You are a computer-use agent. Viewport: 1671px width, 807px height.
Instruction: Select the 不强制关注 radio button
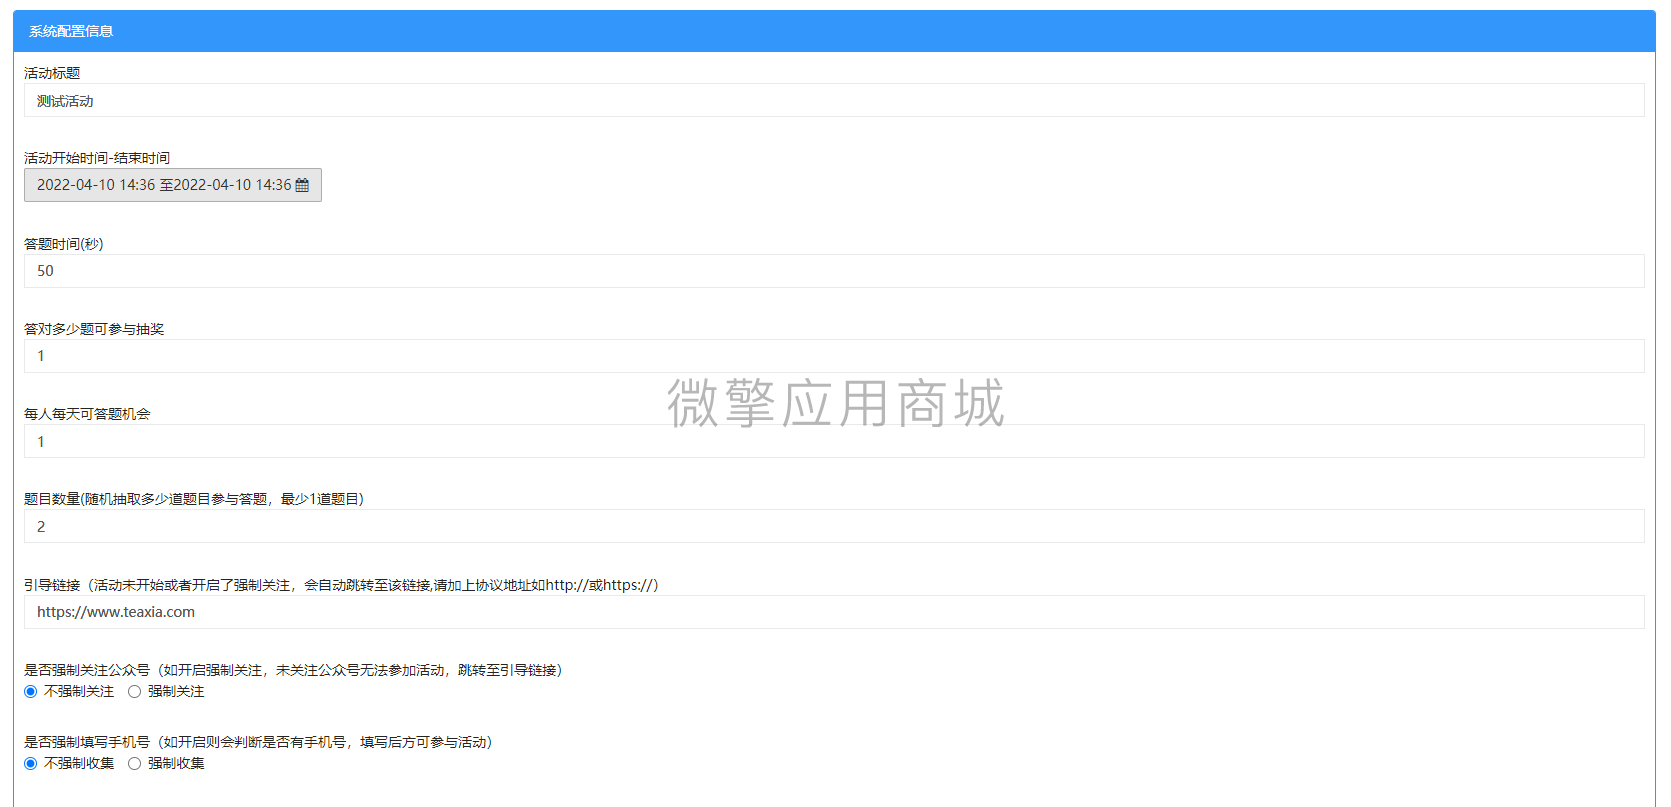[31, 692]
